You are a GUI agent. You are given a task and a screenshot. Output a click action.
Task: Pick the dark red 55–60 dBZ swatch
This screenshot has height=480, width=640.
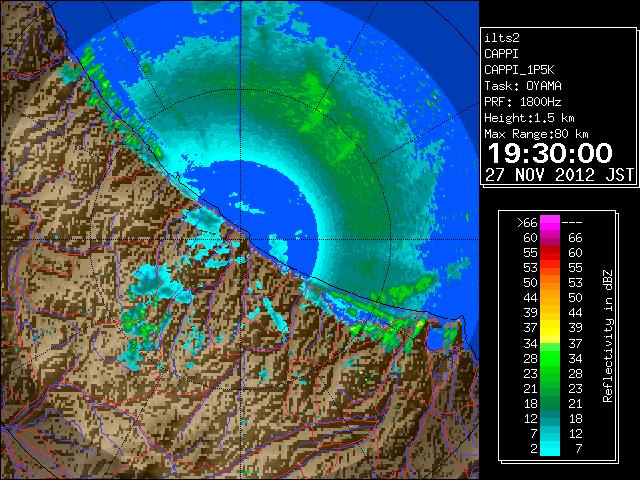(550, 253)
